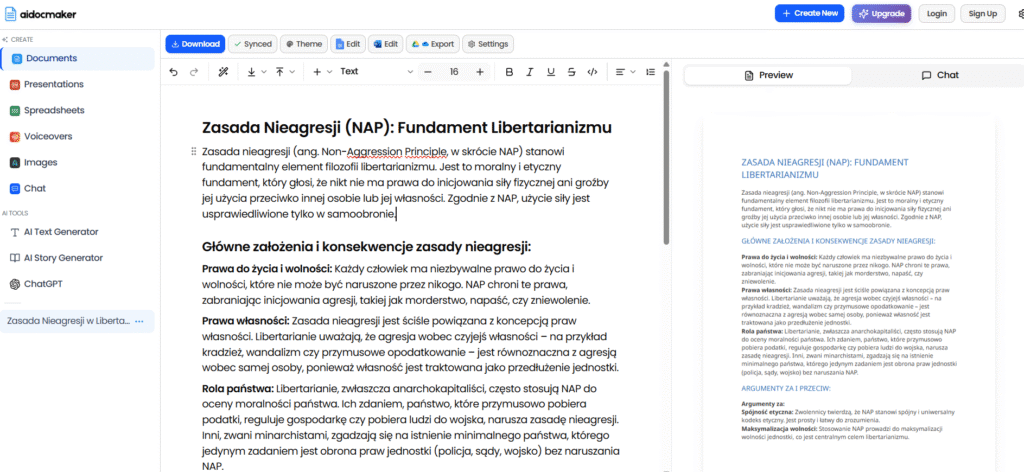This screenshot has height=472, width=1024.
Task: Increase font size with plus button
Action: (480, 72)
